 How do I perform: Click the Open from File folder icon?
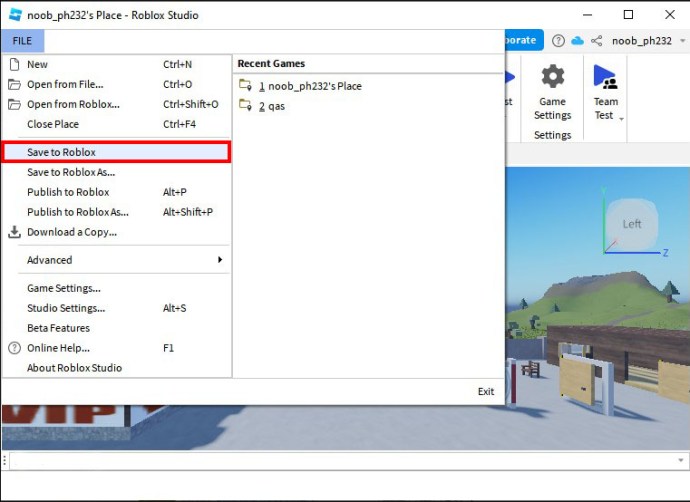[15, 84]
